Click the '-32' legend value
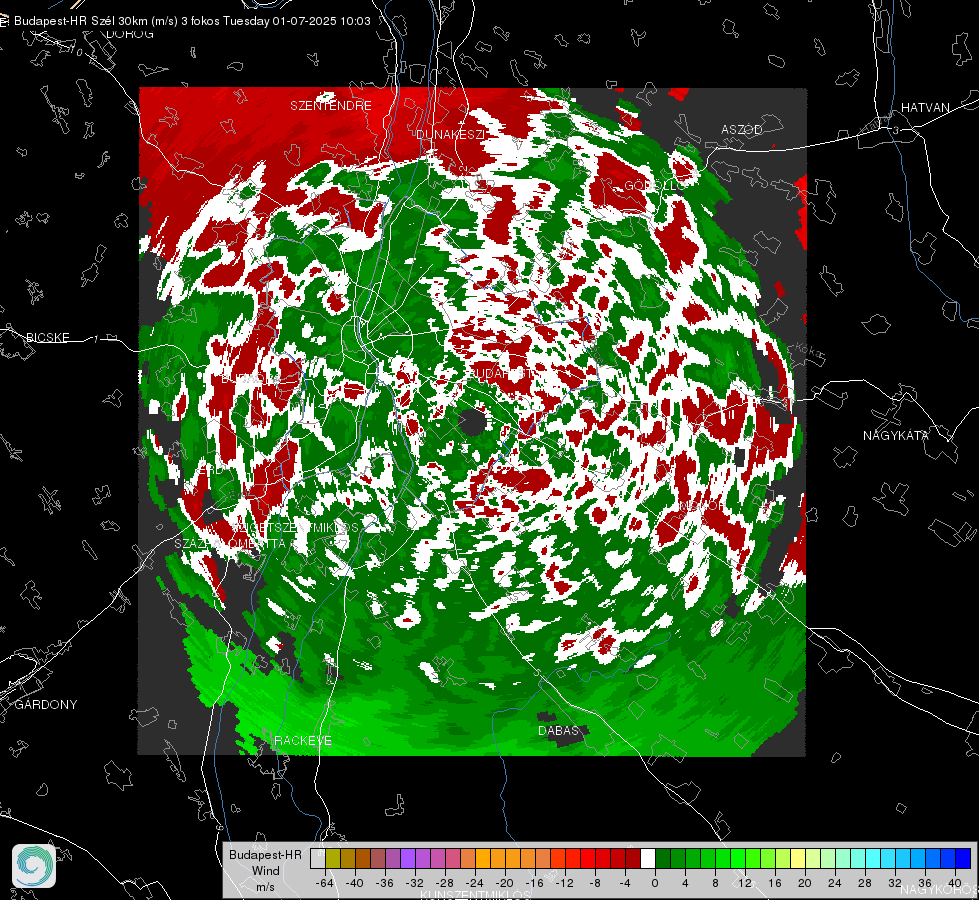The image size is (979, 900). point(415,883)
